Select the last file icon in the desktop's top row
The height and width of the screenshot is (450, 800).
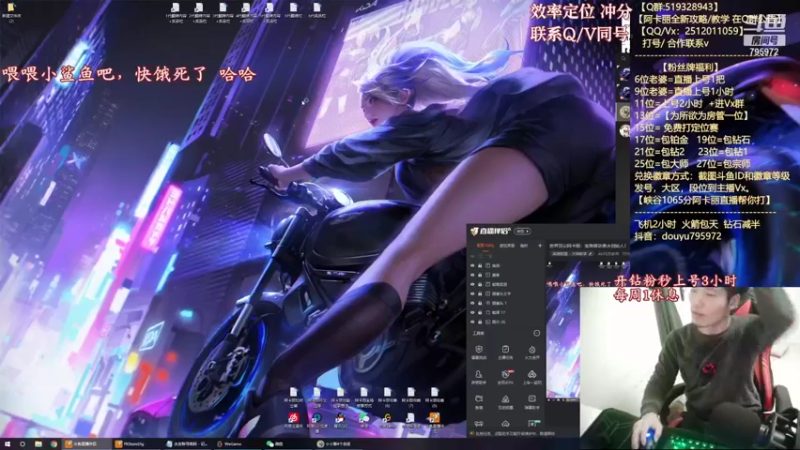coord(317,11)
